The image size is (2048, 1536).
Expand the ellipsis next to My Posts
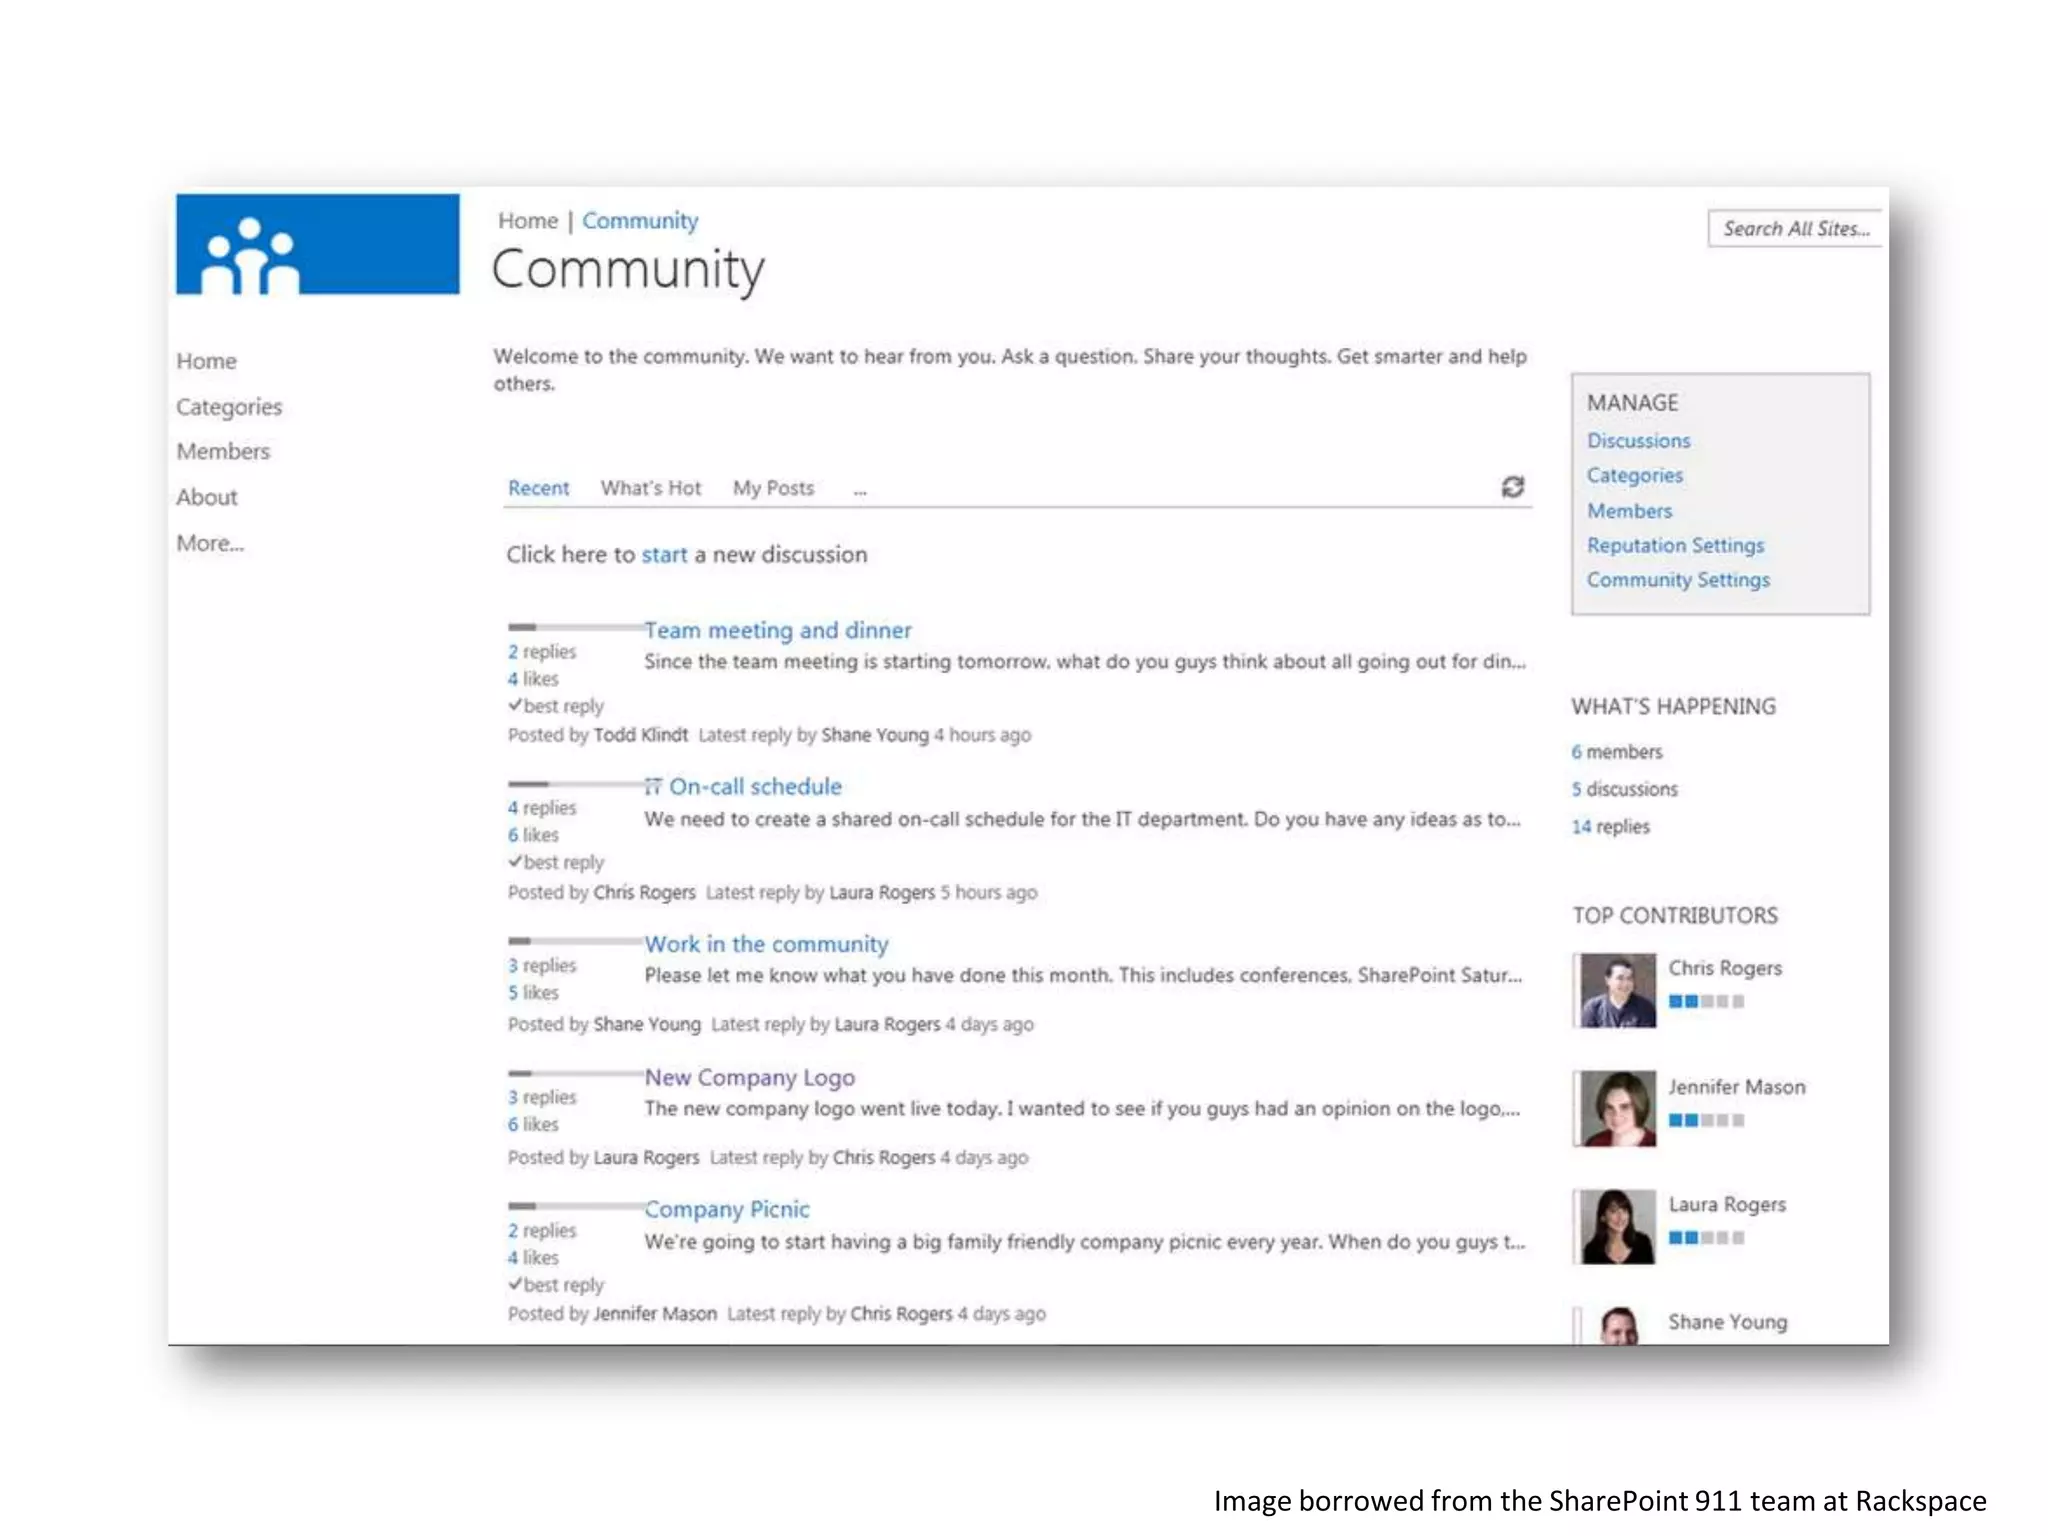tap(860, 490)
